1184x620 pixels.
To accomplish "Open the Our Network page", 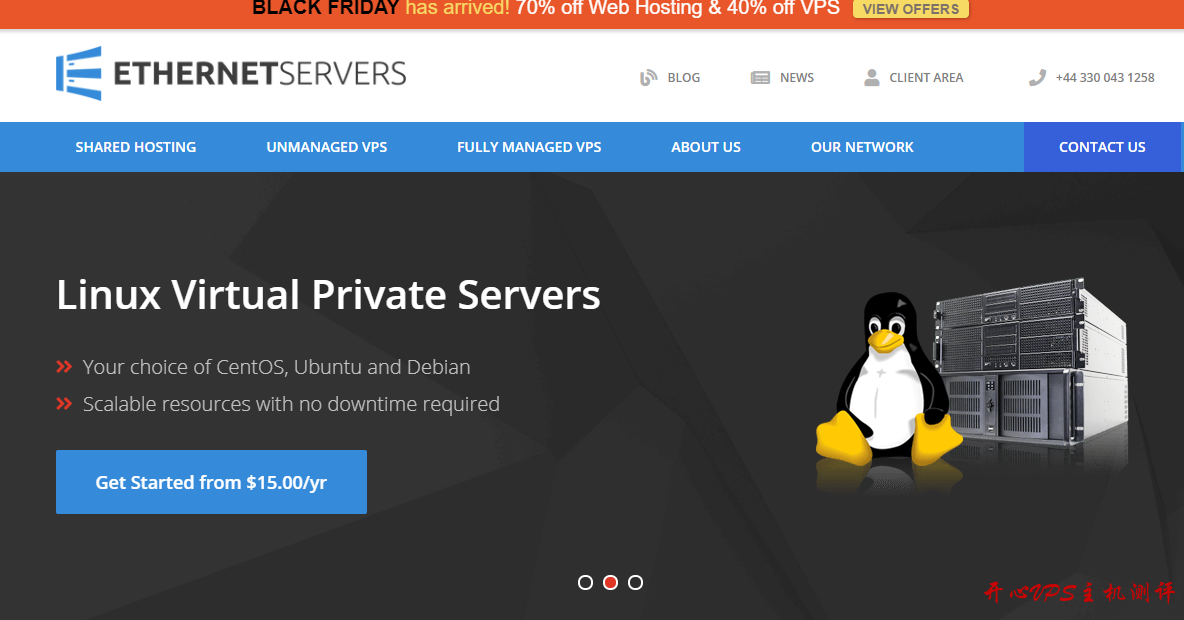I will pos(862,147).
